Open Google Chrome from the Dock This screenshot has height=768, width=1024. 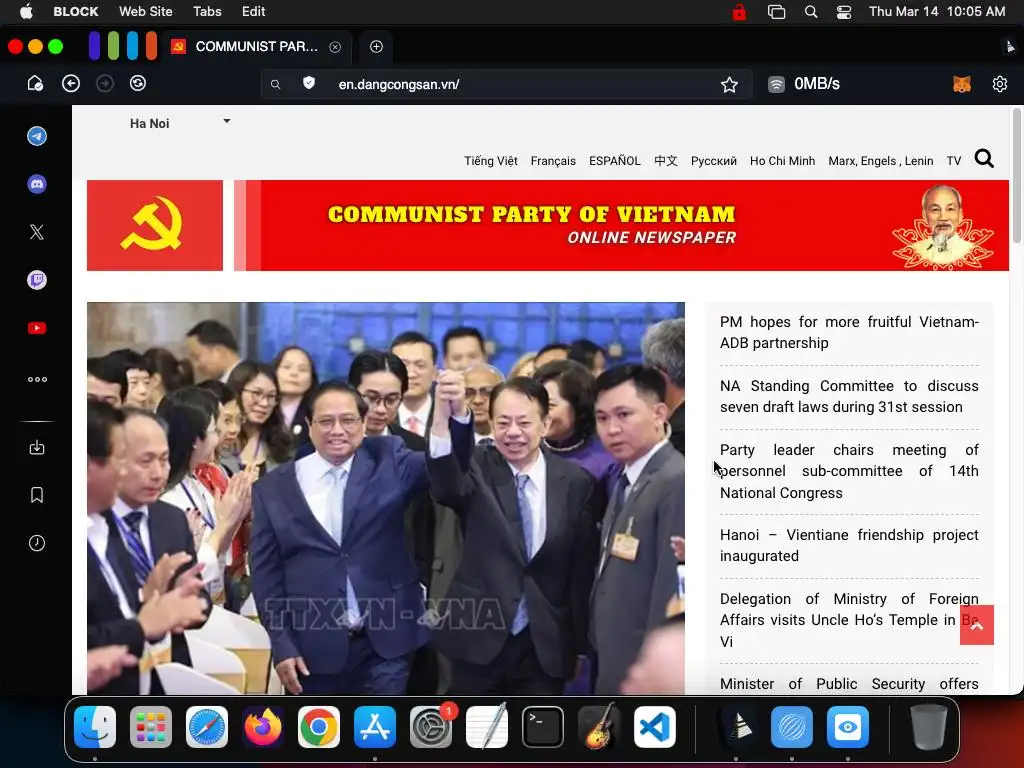coord(319,727)
